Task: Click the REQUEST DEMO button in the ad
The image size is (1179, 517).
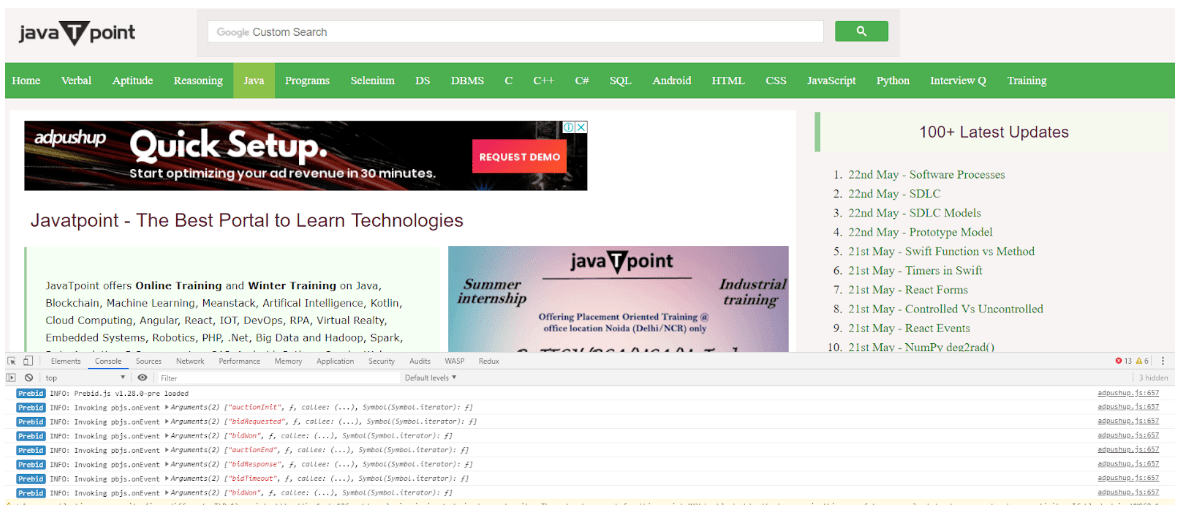Action: pos(519,157)
